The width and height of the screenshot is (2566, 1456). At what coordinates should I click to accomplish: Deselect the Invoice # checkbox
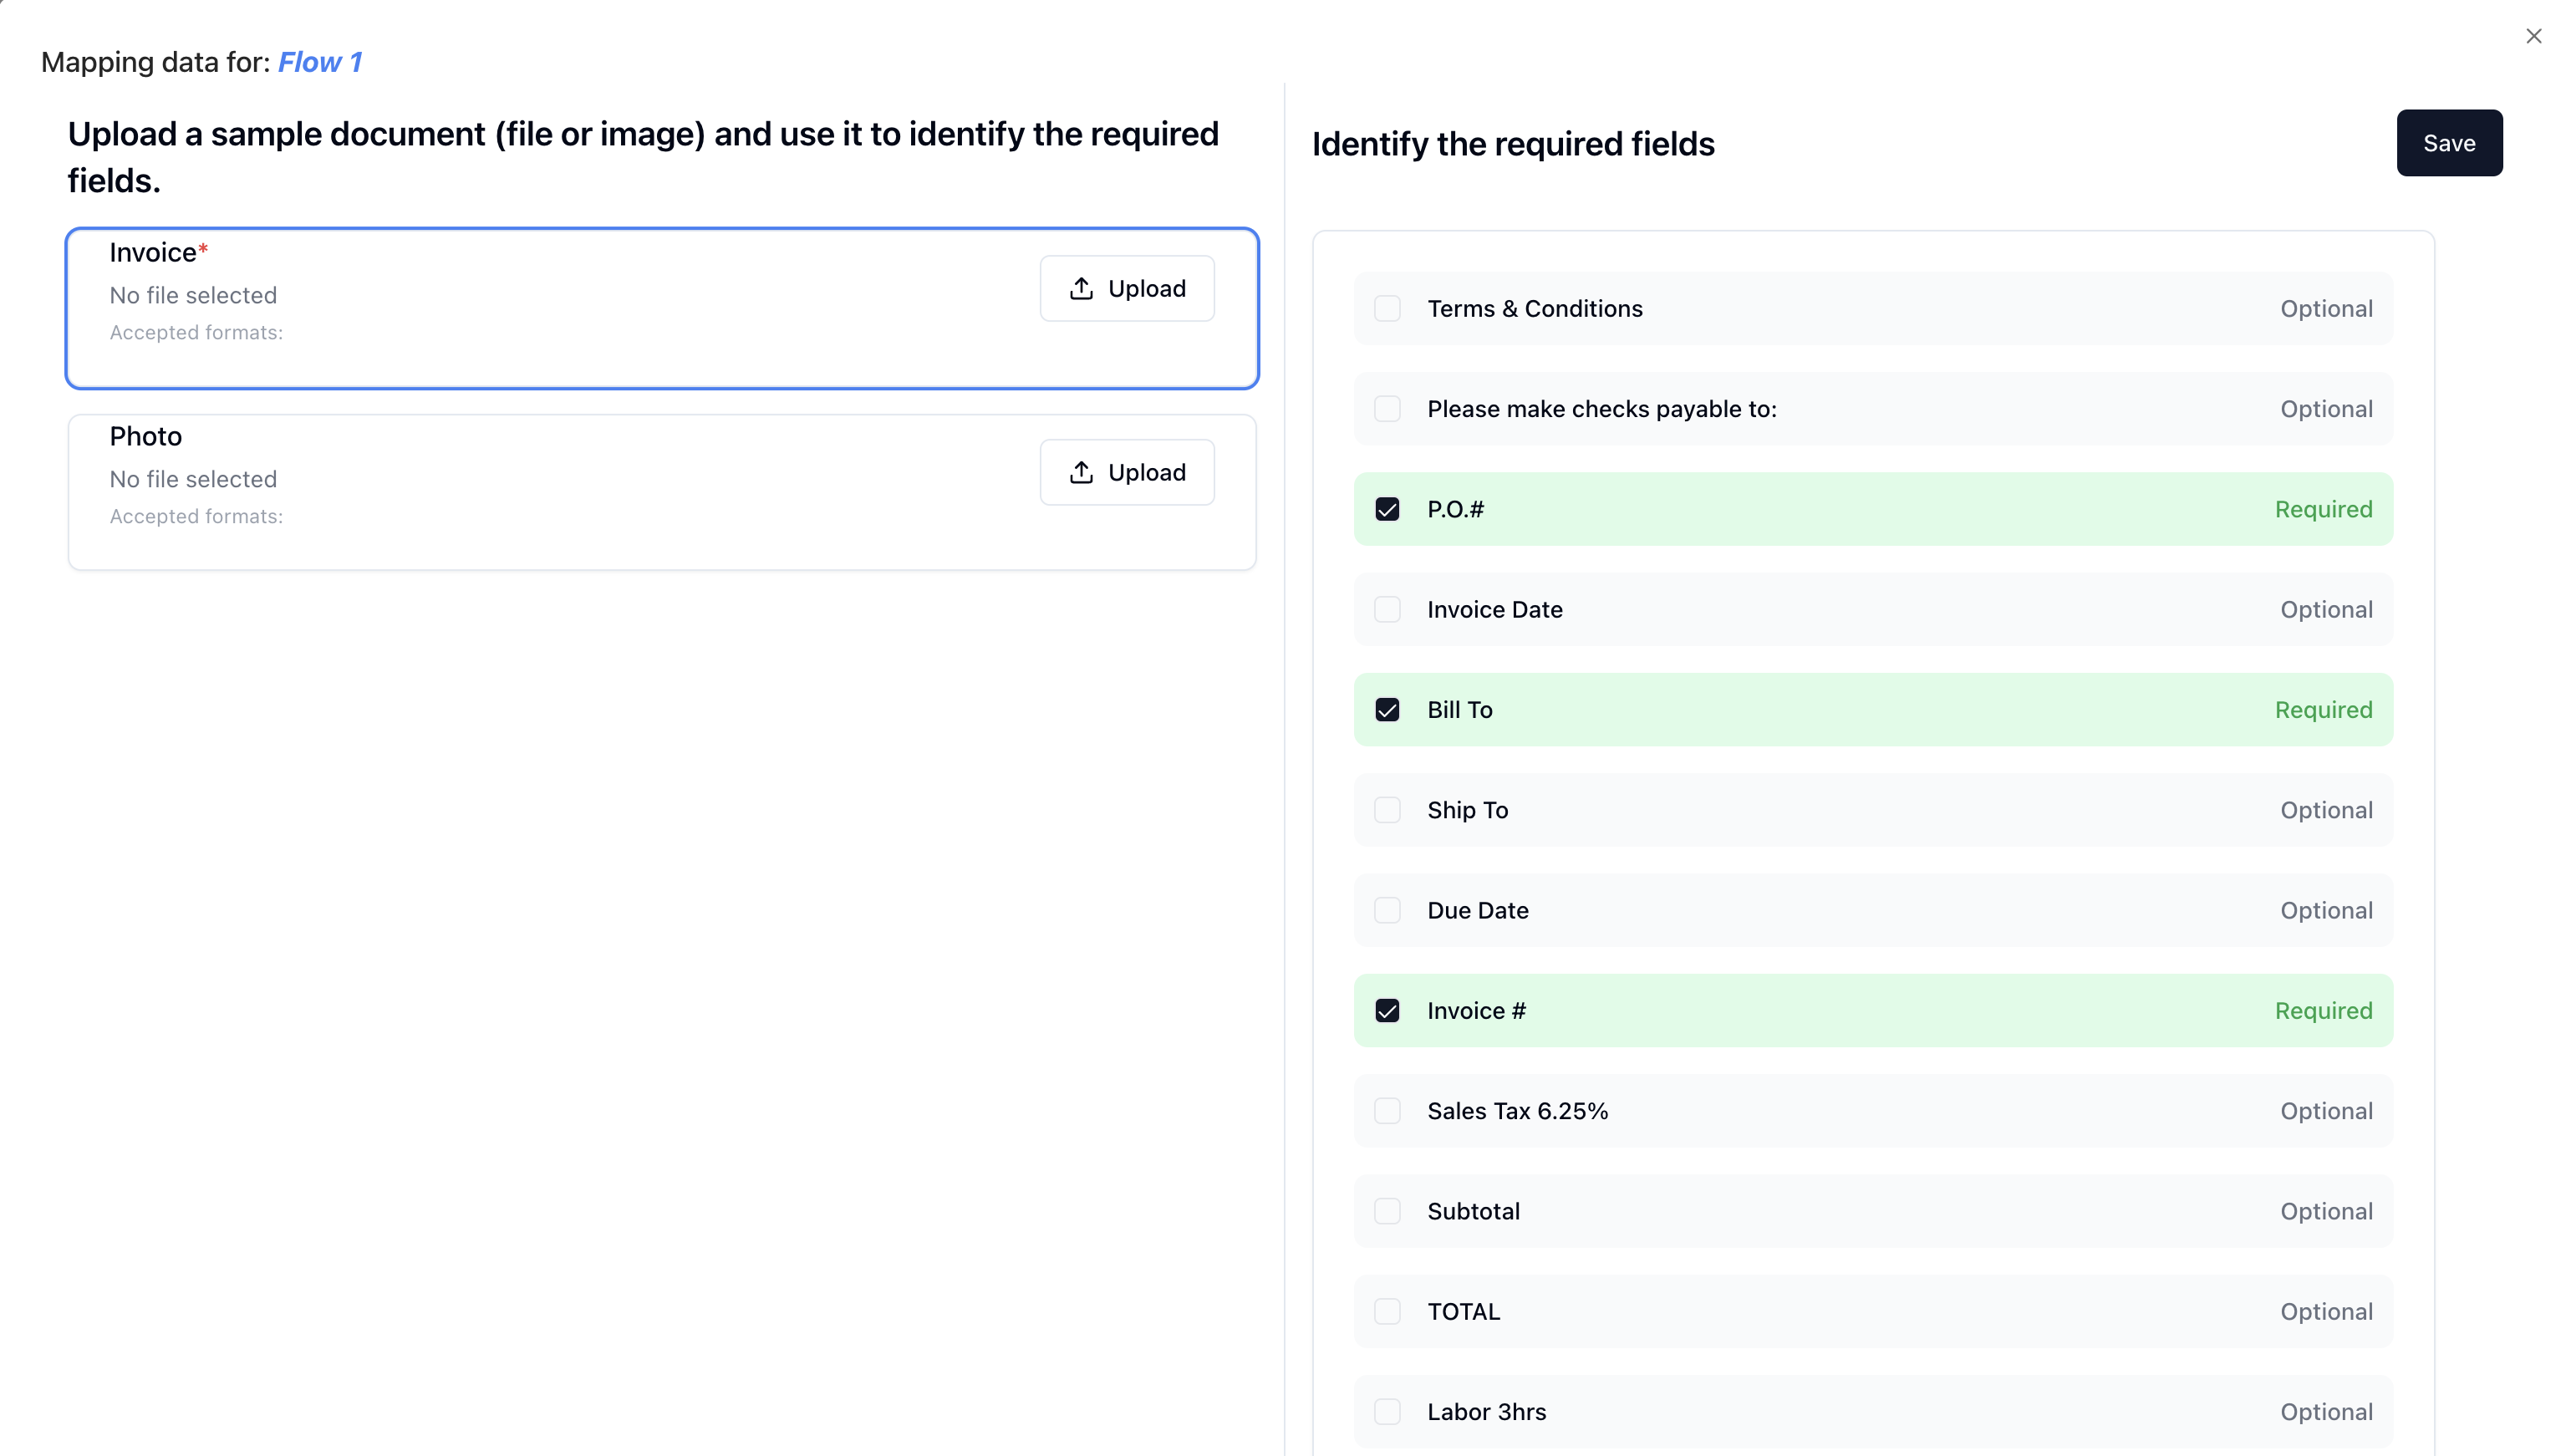tap(1387, 1010)
